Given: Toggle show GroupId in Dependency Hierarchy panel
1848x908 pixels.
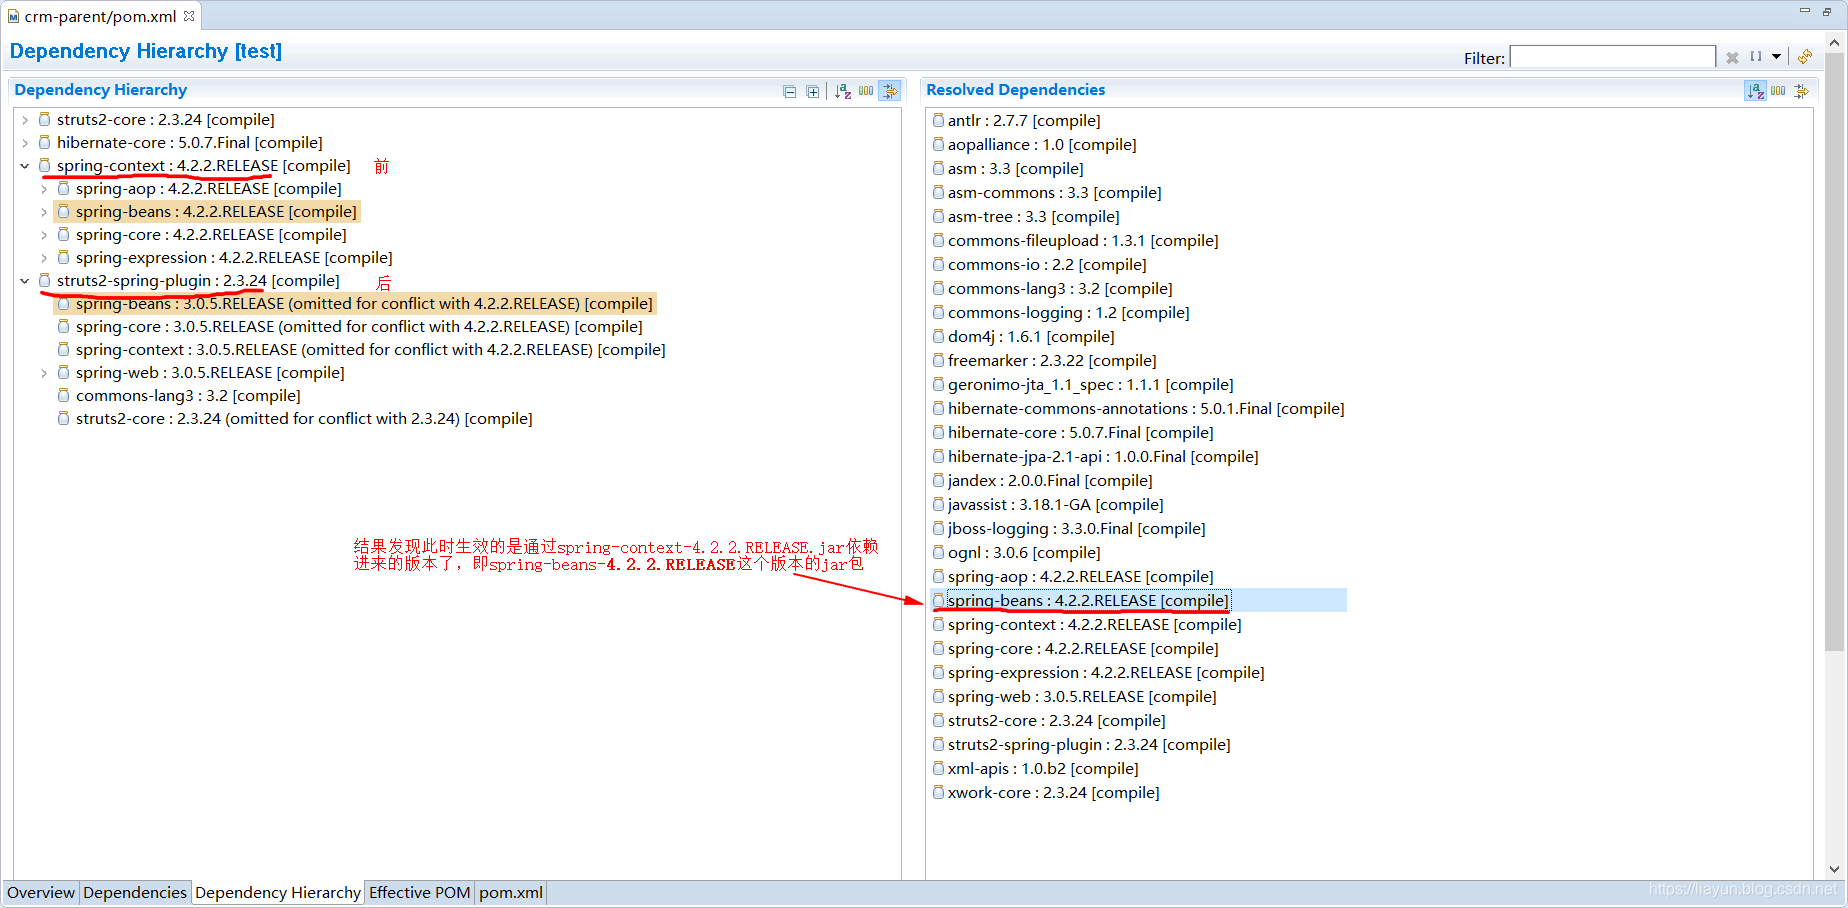Looking at the screenshot, I should point(866,91).
